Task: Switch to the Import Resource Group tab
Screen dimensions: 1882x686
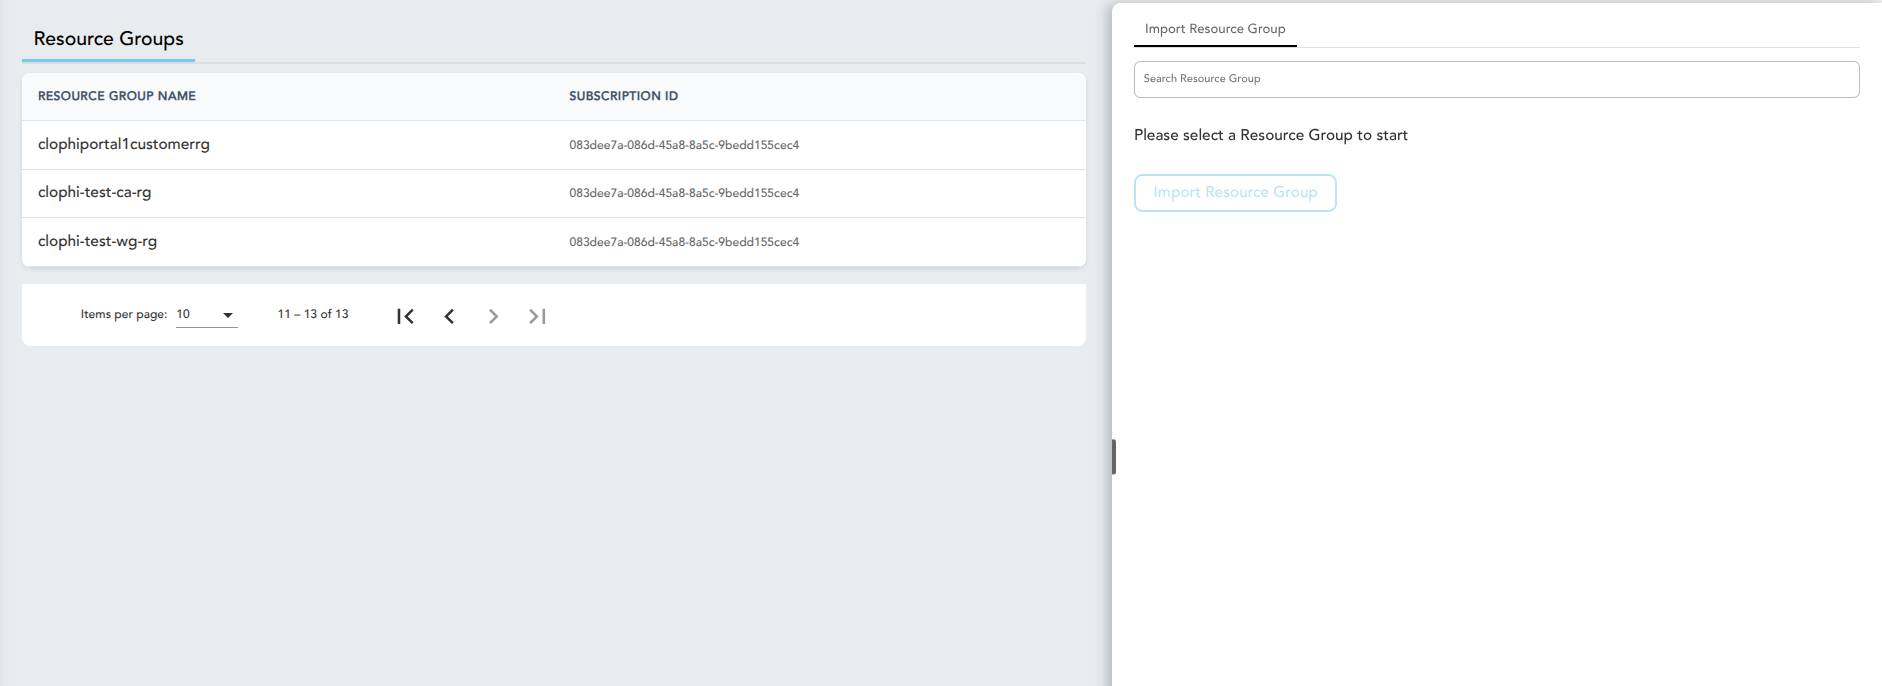Action: point(1215,29)
